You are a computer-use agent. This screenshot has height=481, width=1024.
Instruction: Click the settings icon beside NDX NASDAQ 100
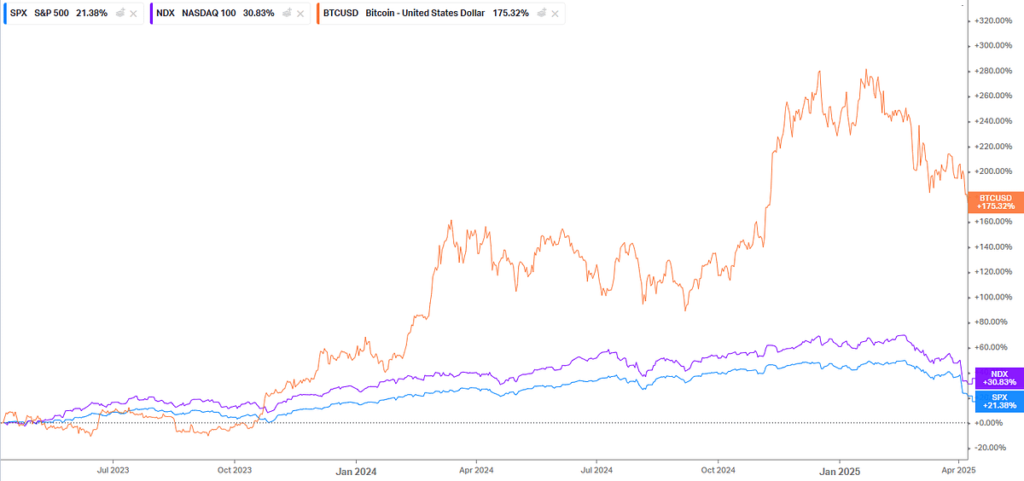pos(284,14)
